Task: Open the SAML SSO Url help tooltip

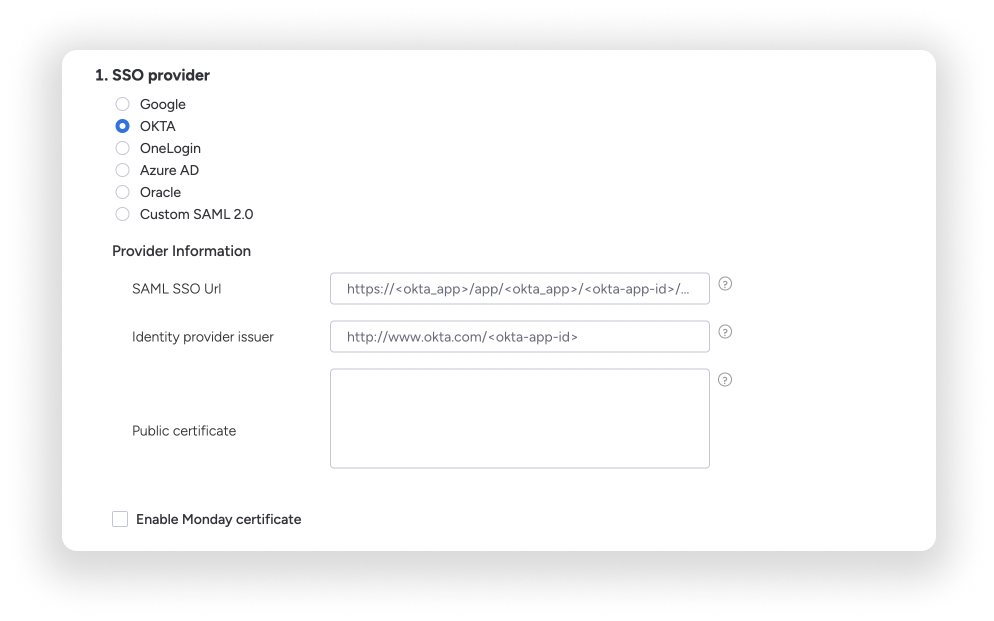Action: click(x=725, y=284)
